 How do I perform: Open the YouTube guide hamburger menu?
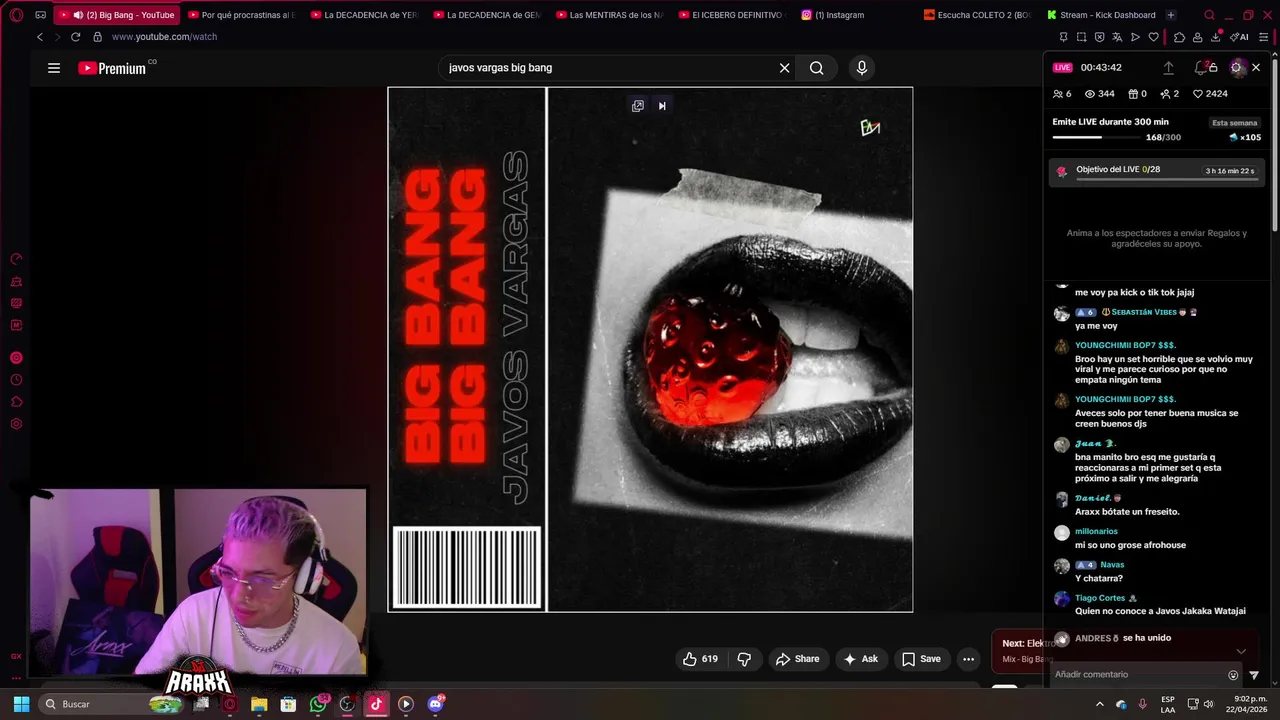coord(54,68)
